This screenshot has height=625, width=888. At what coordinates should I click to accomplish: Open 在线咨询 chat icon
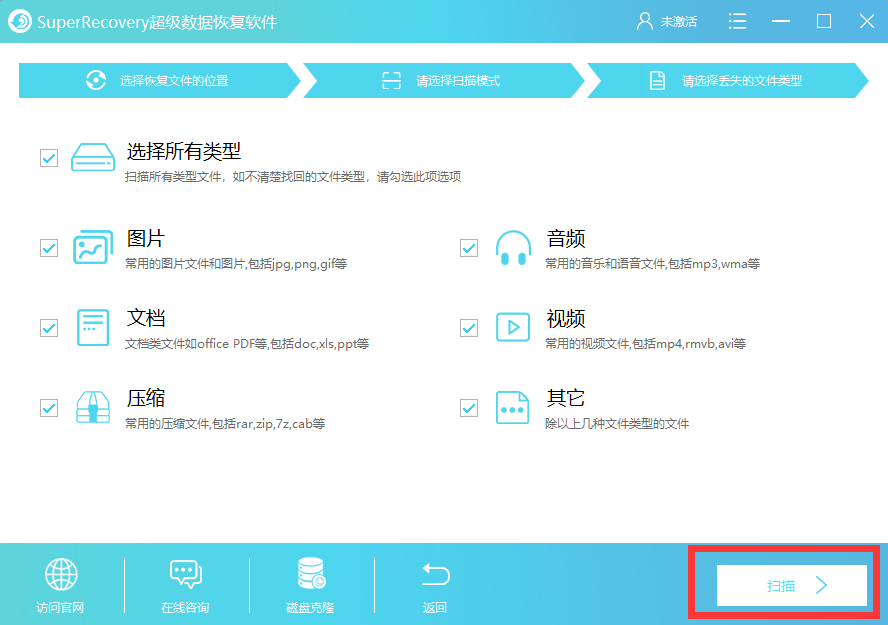(x=186, y=574)
